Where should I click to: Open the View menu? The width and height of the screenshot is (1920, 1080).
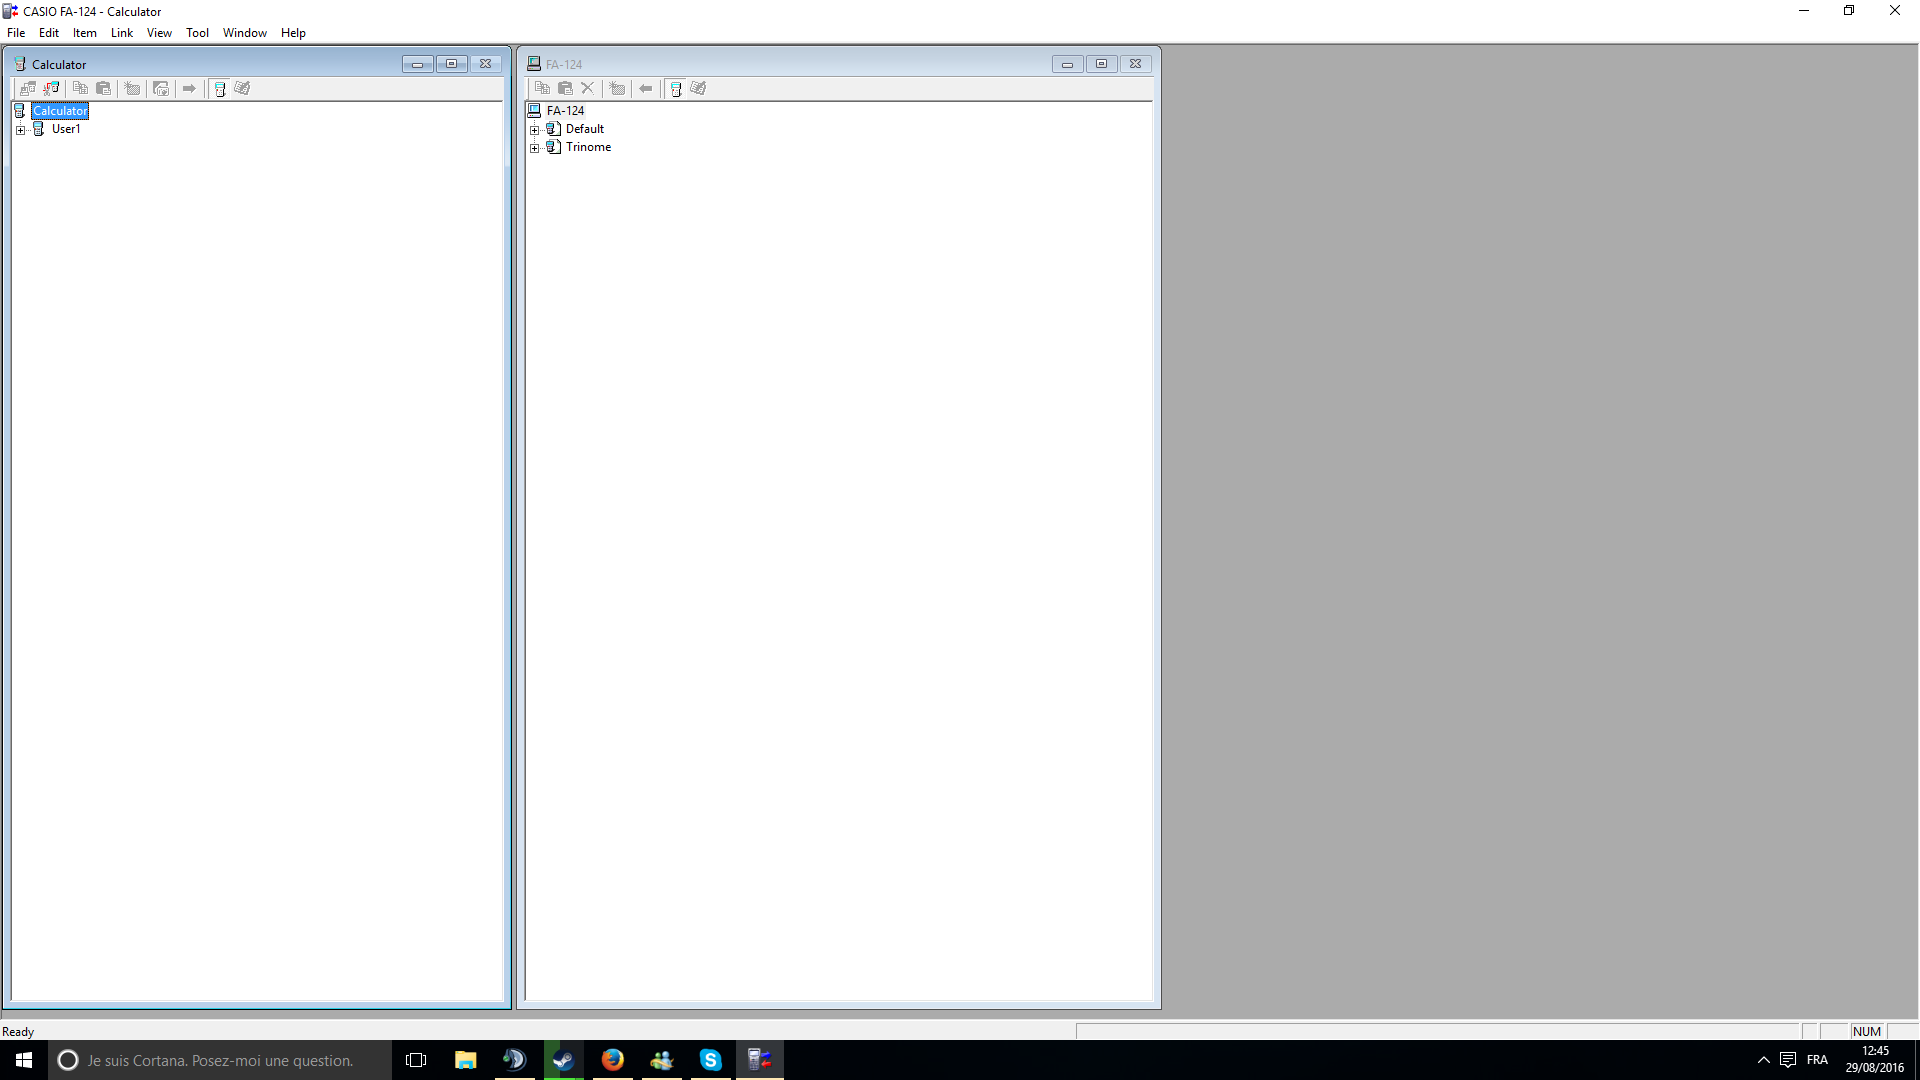pyautogui.click(x=159, y=33)
